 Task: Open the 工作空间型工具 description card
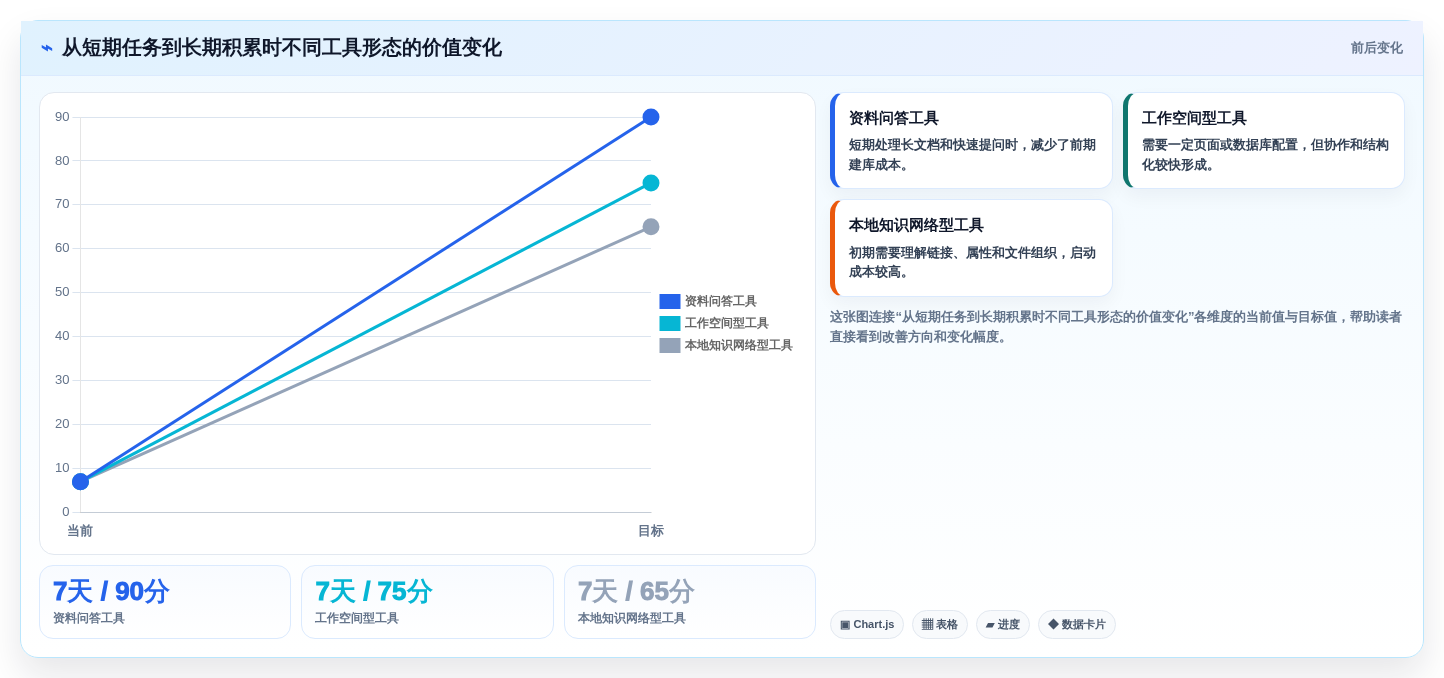click(x=1264, y=141)
